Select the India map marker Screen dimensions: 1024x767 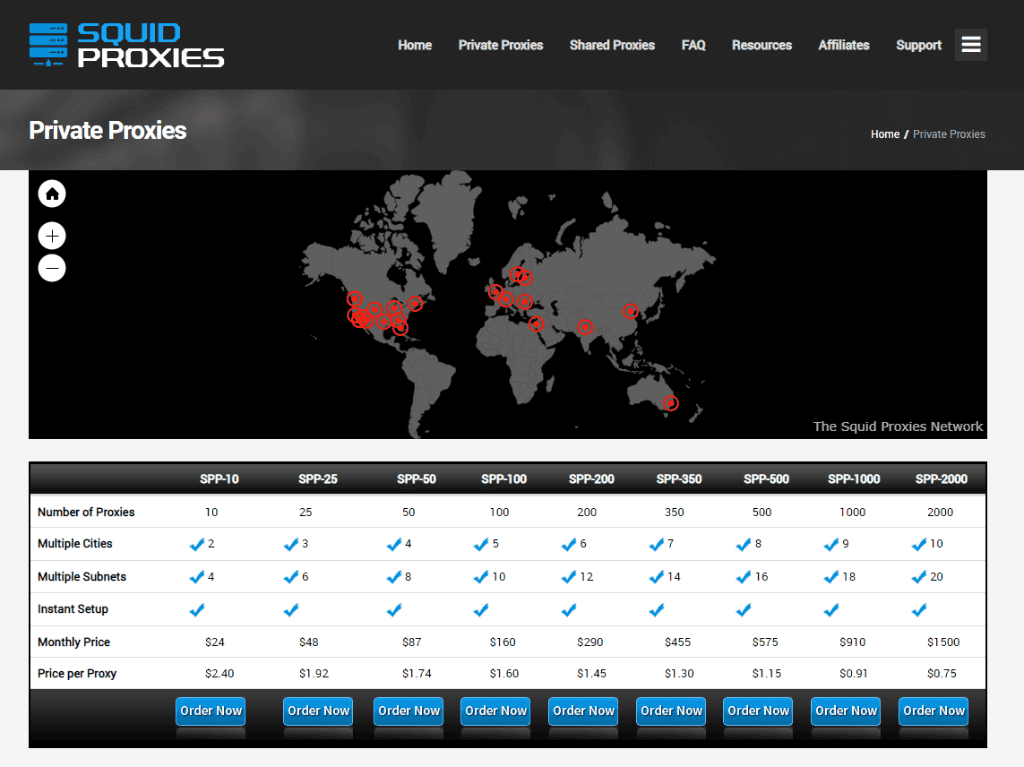pos(585,327)
